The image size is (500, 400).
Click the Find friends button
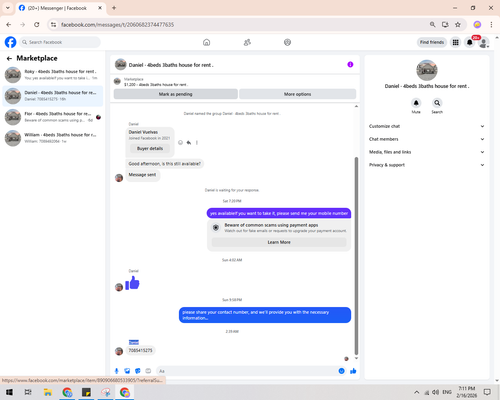(432, 42)
